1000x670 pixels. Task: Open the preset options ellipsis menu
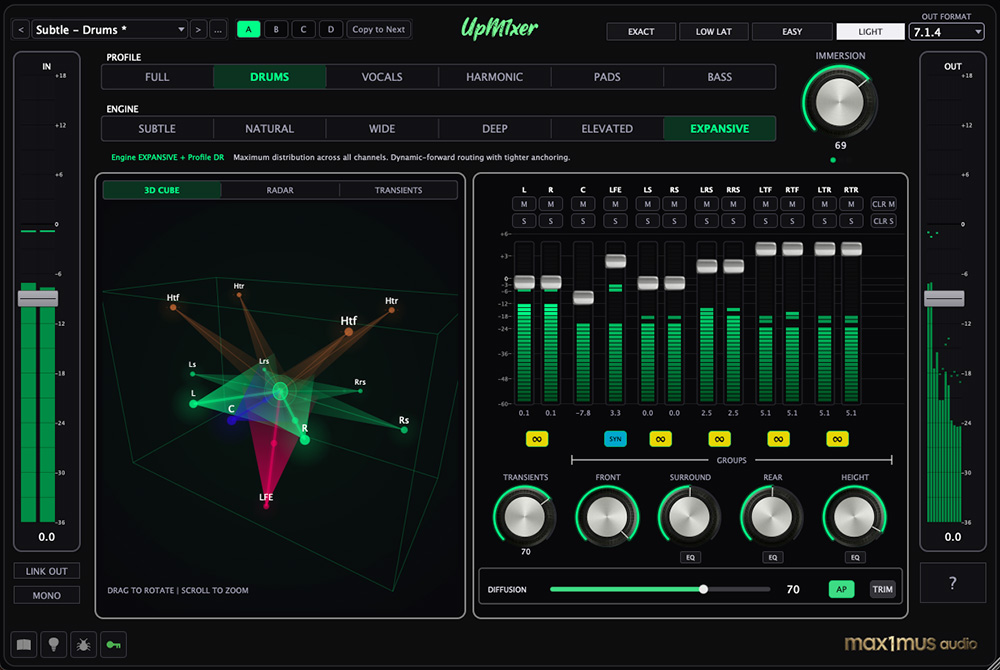(x=218, y=30)
